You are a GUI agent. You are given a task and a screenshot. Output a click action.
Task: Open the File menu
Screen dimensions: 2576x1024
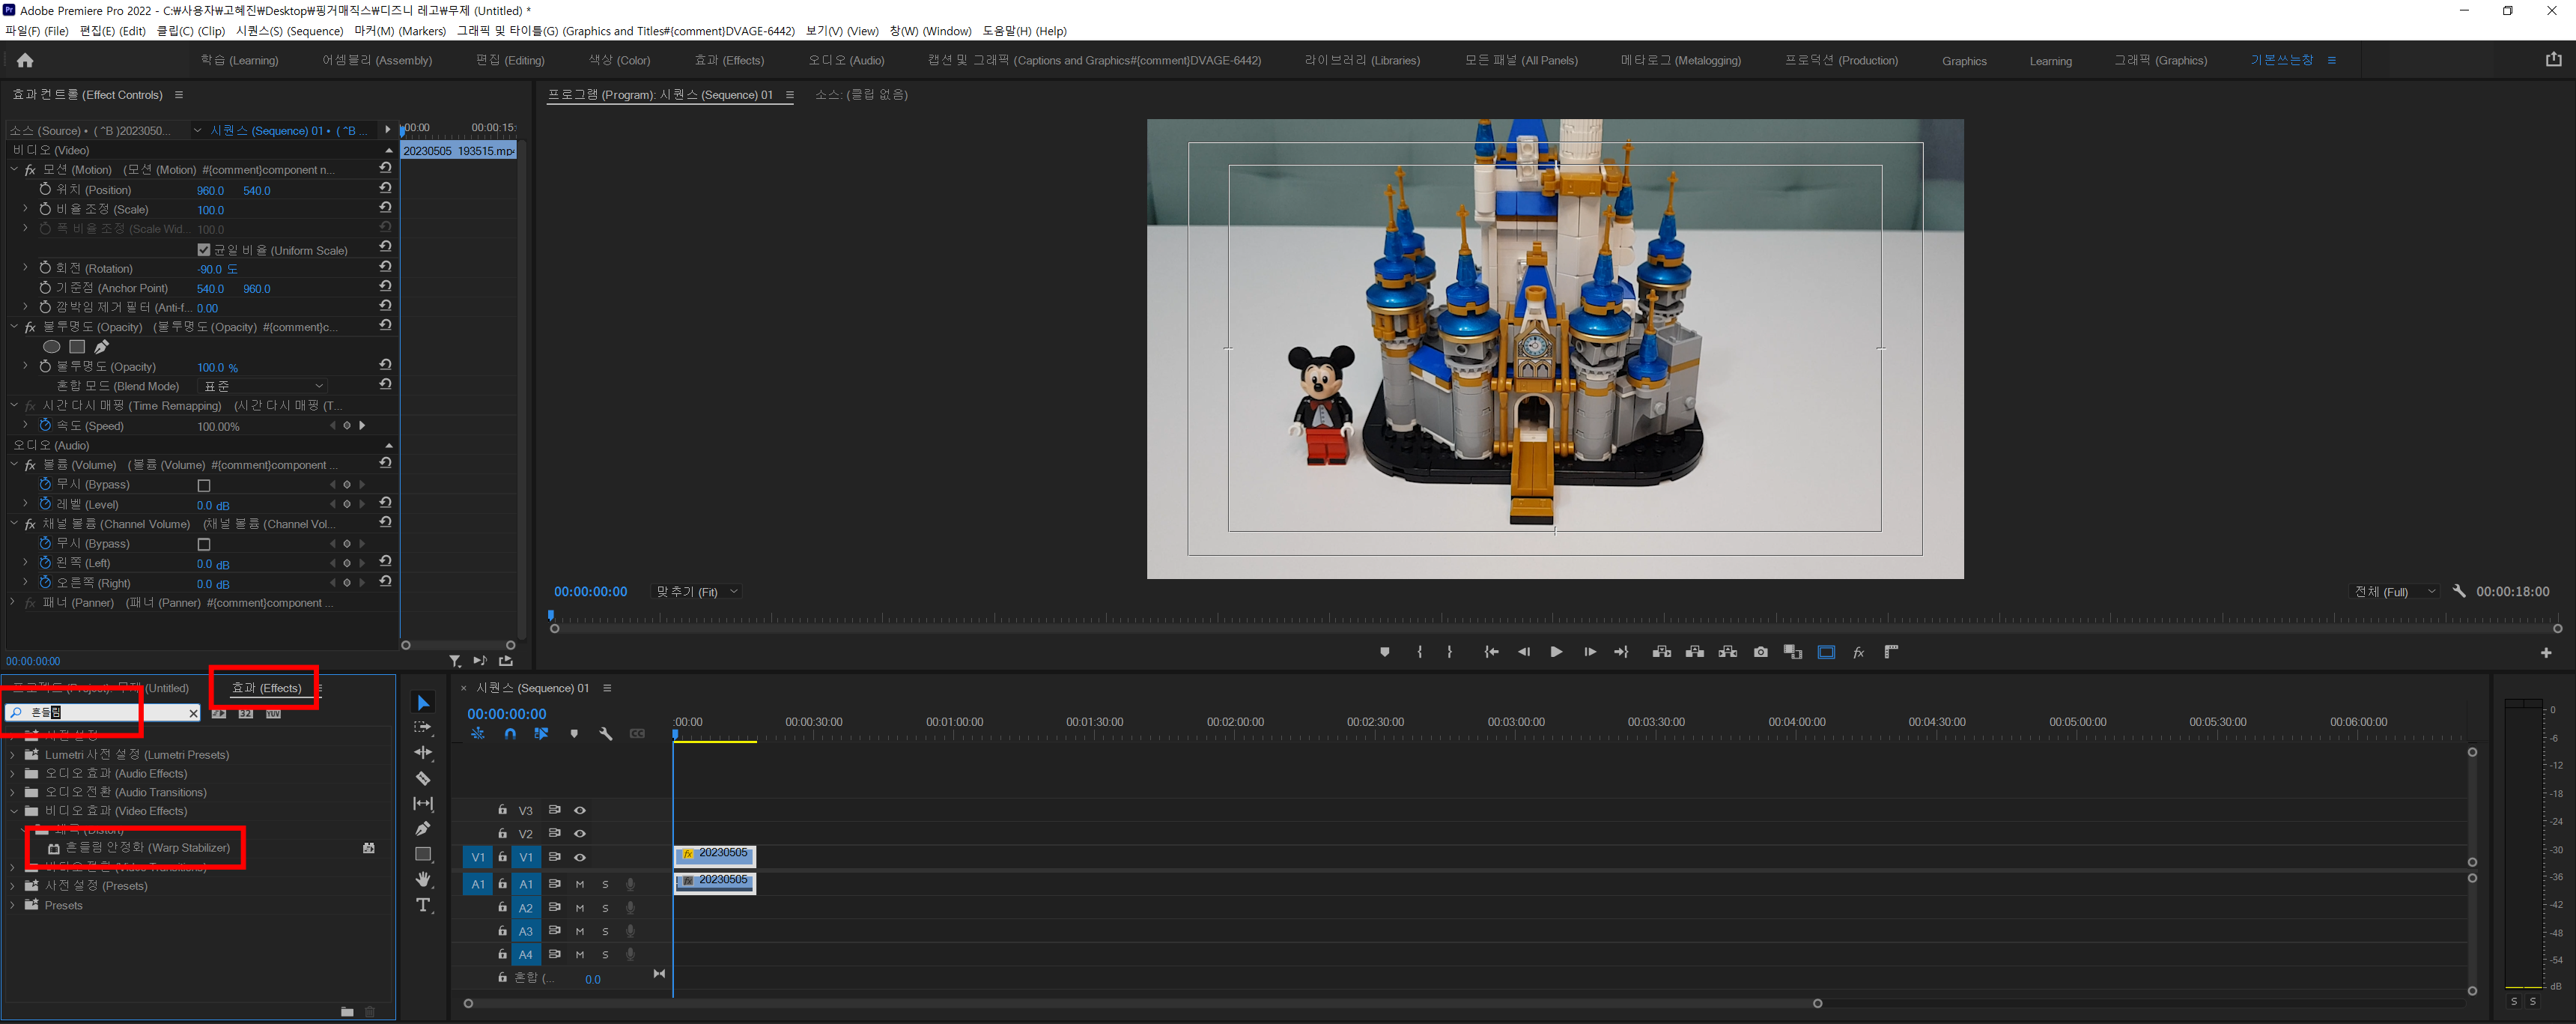(37, 31)
